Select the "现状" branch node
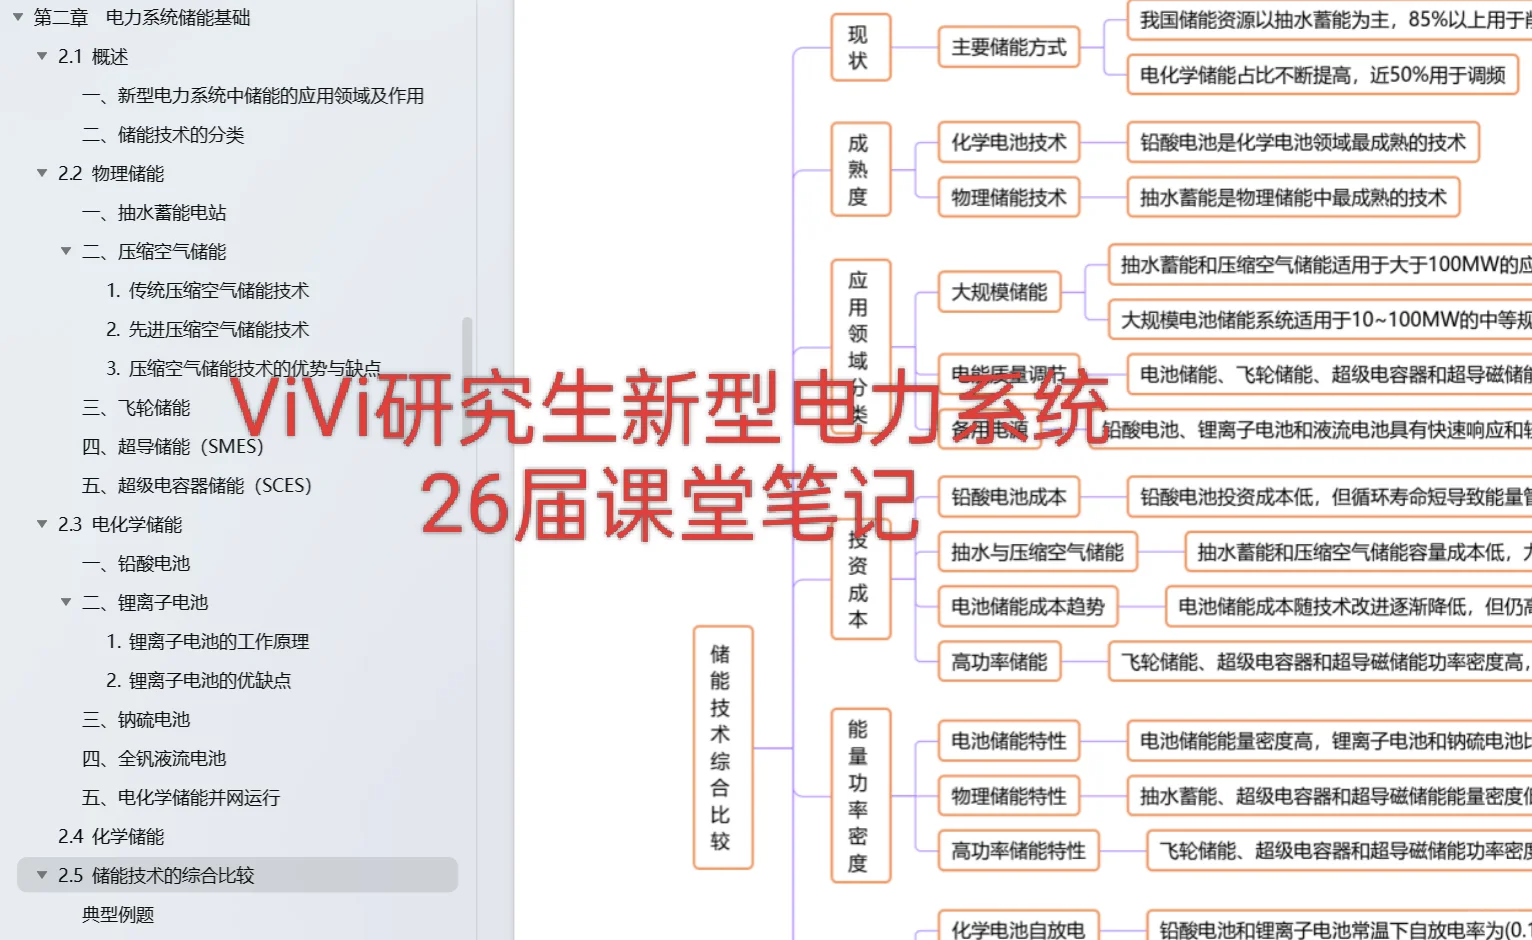Screen dimensions: 1532x940 (860, 49)
